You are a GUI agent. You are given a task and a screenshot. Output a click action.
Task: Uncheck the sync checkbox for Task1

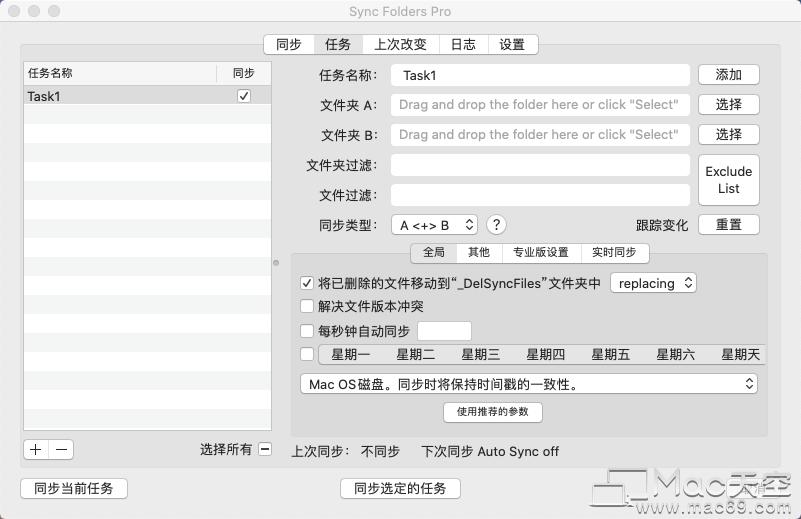[x=244, y=96]
